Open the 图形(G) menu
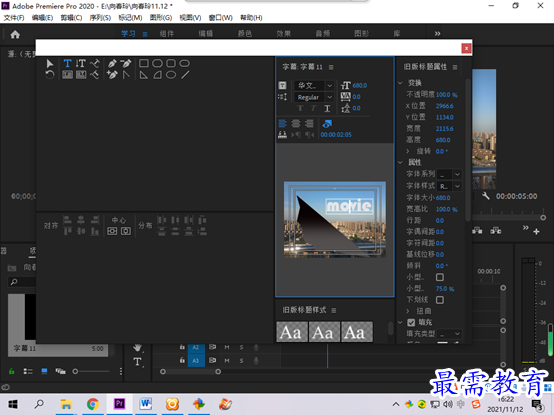The width and height of the screenshot is (554, 415). [161, 18]
